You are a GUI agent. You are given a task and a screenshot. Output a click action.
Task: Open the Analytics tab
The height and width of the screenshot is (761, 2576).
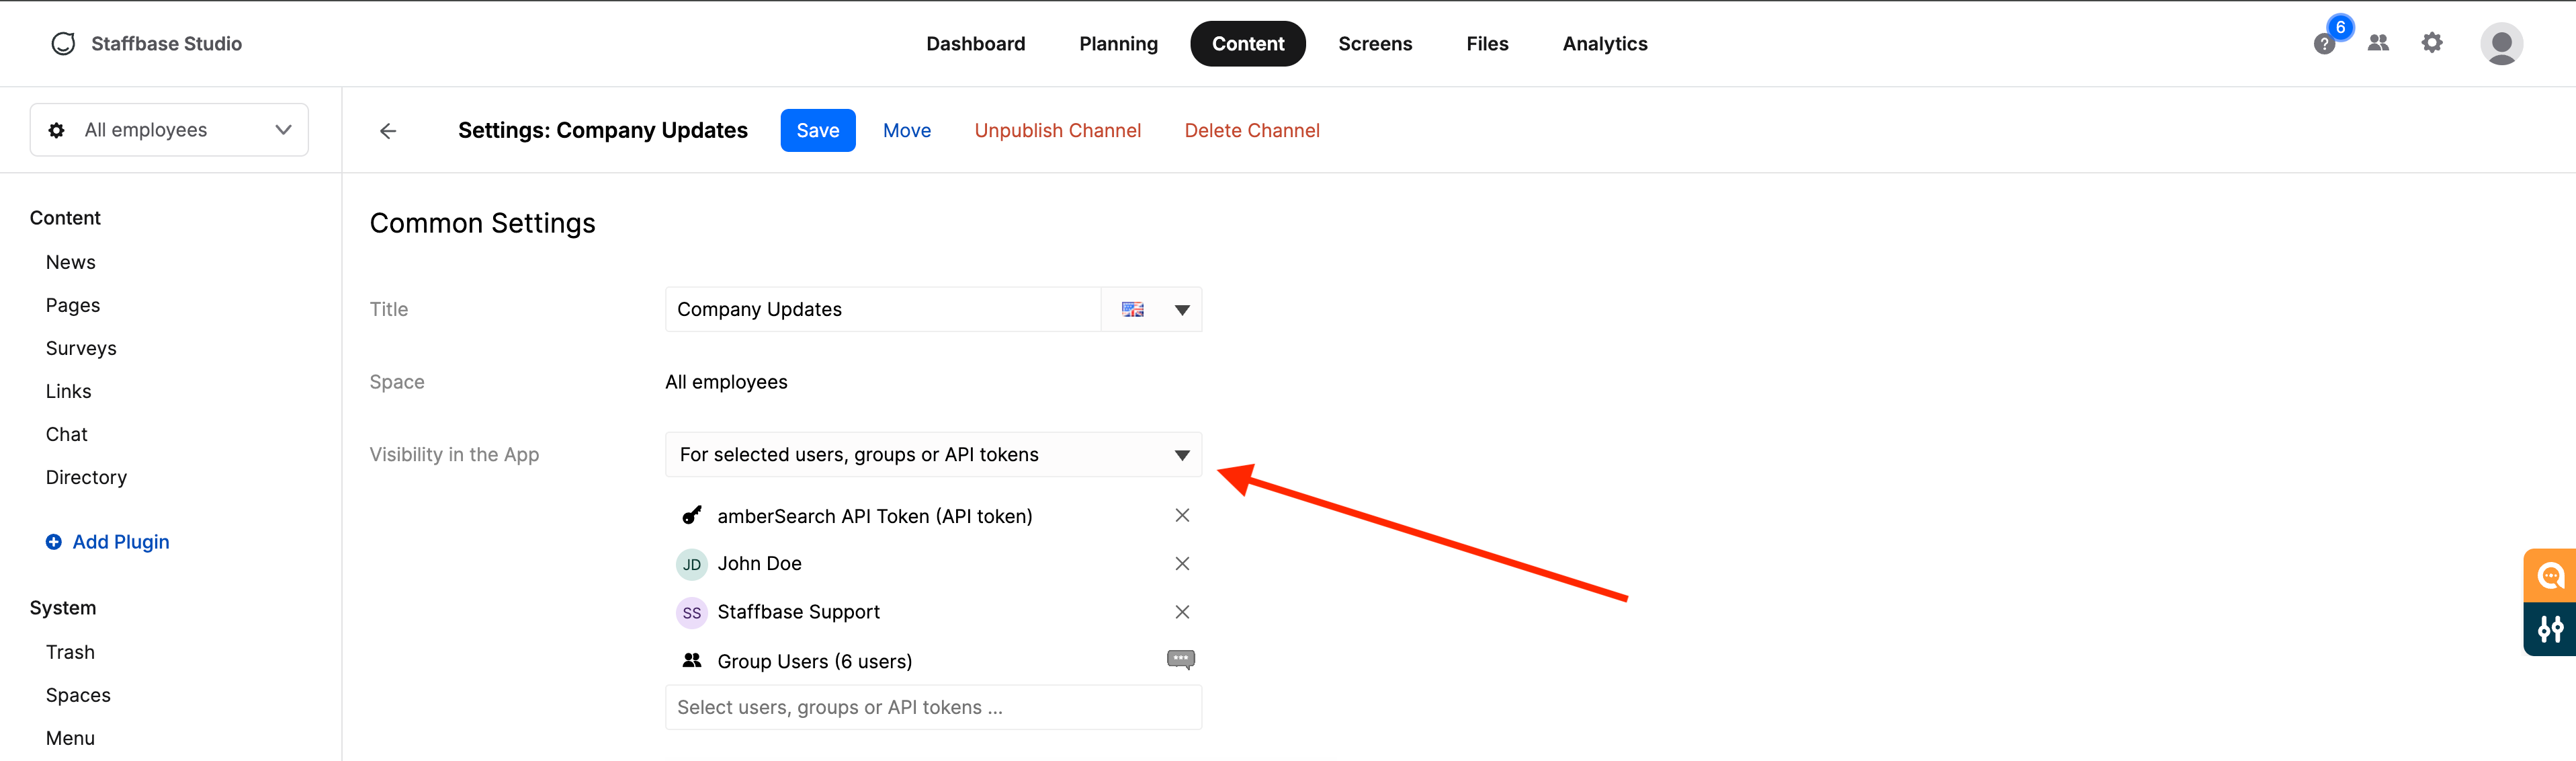pyautogui.click(x=1605, y=44)
